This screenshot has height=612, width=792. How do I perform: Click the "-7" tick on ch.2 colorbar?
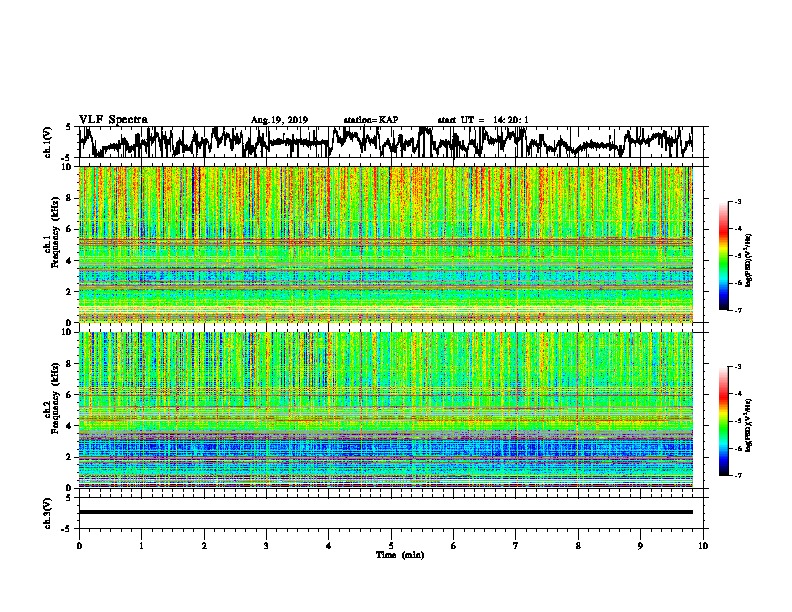click(x=737, y=475)
